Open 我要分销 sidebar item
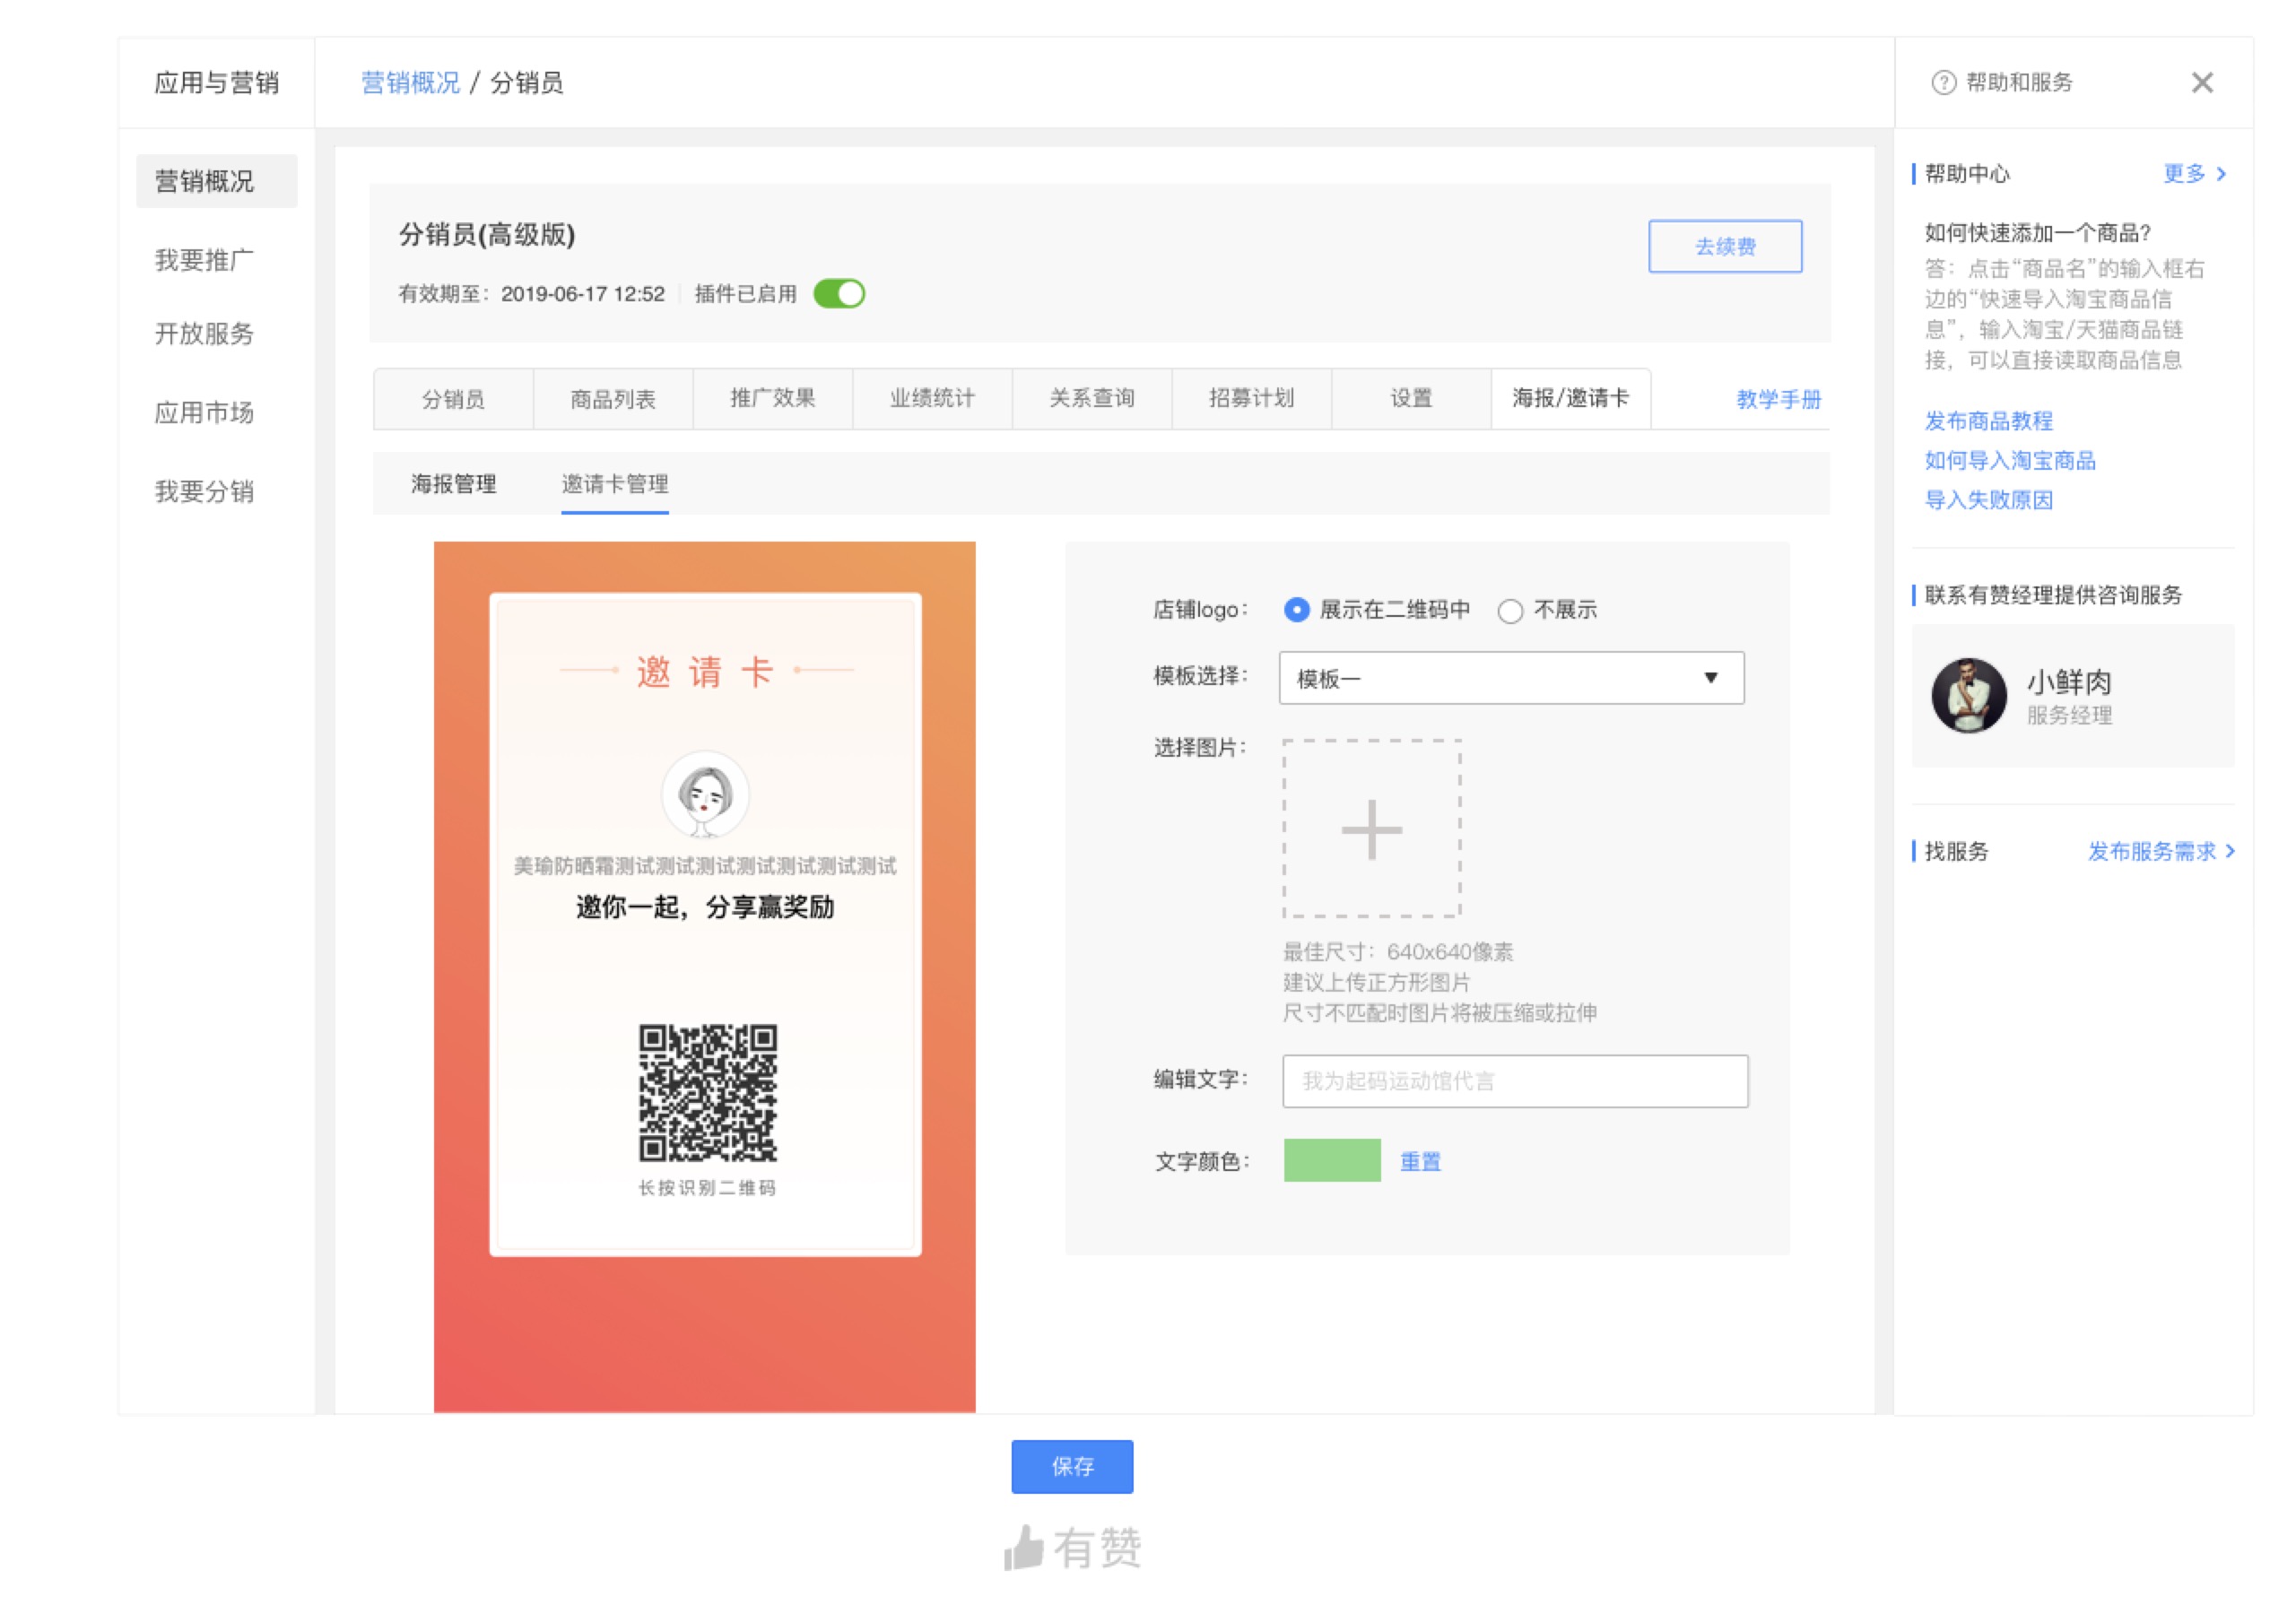 tap(205, 492)
